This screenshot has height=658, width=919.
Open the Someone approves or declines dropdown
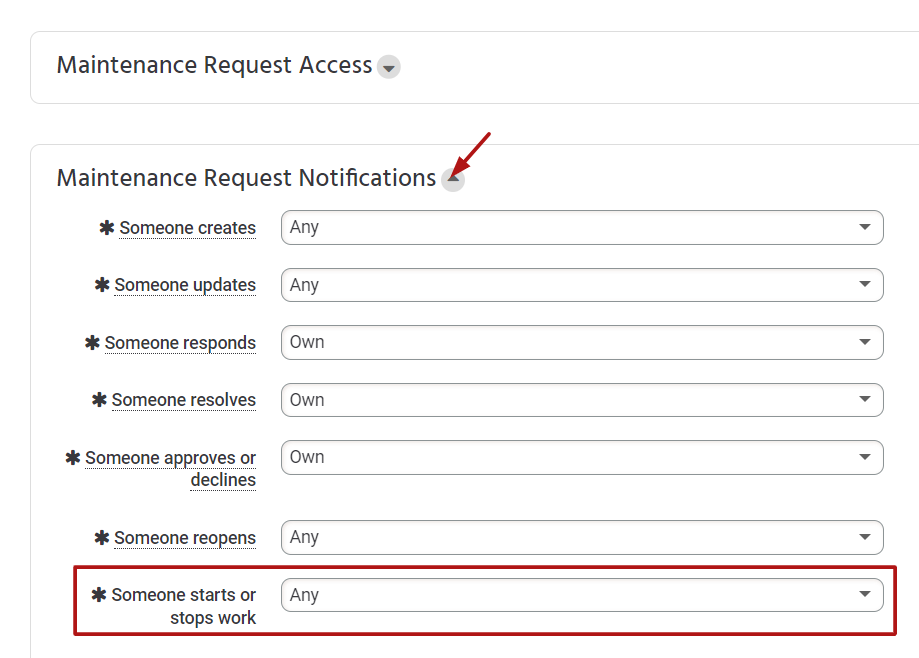(582, 457)
